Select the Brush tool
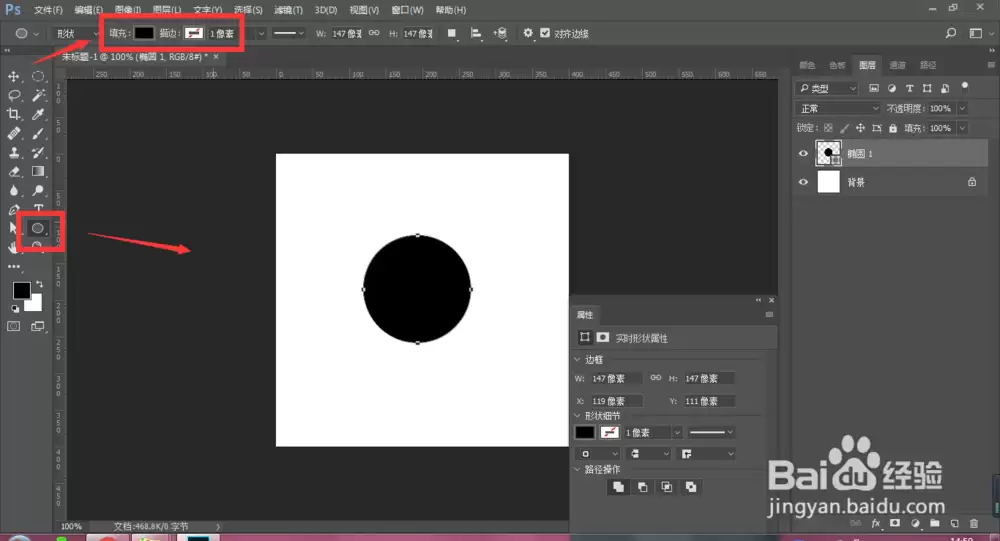Viewport: 1000px width, 541px height. [x=38, y=134]
